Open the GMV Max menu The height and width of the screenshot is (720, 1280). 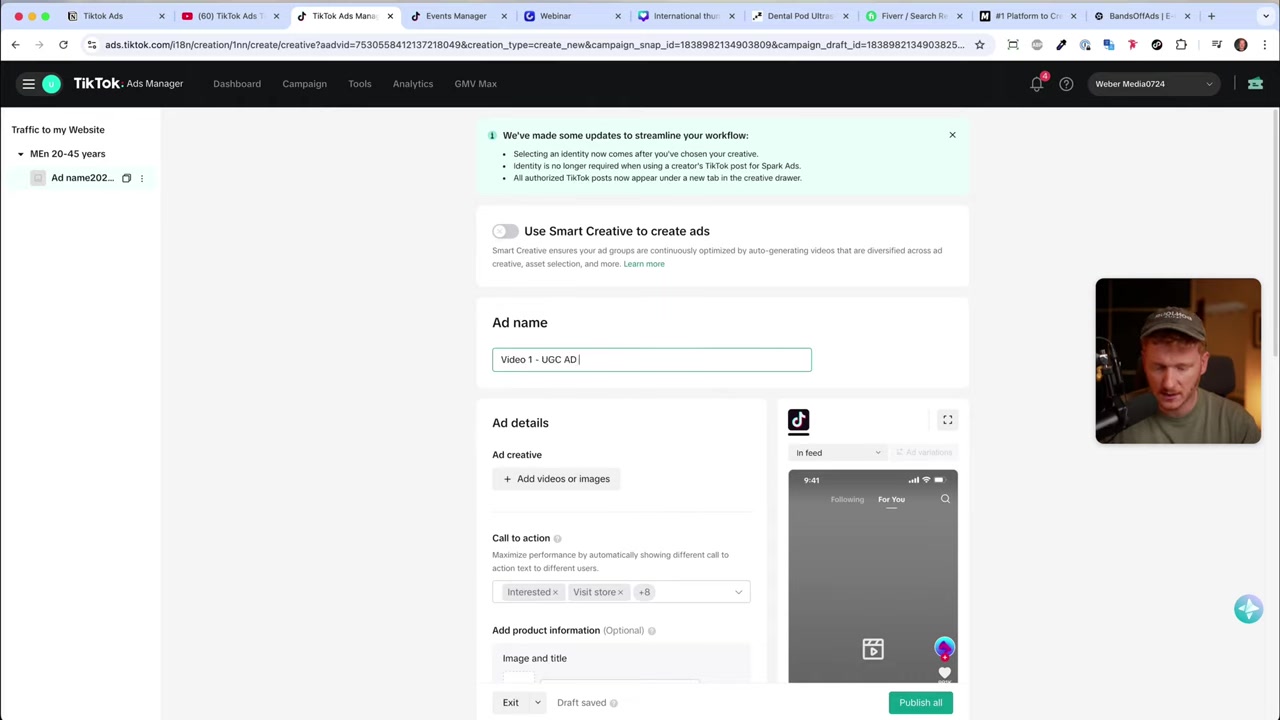476,84
